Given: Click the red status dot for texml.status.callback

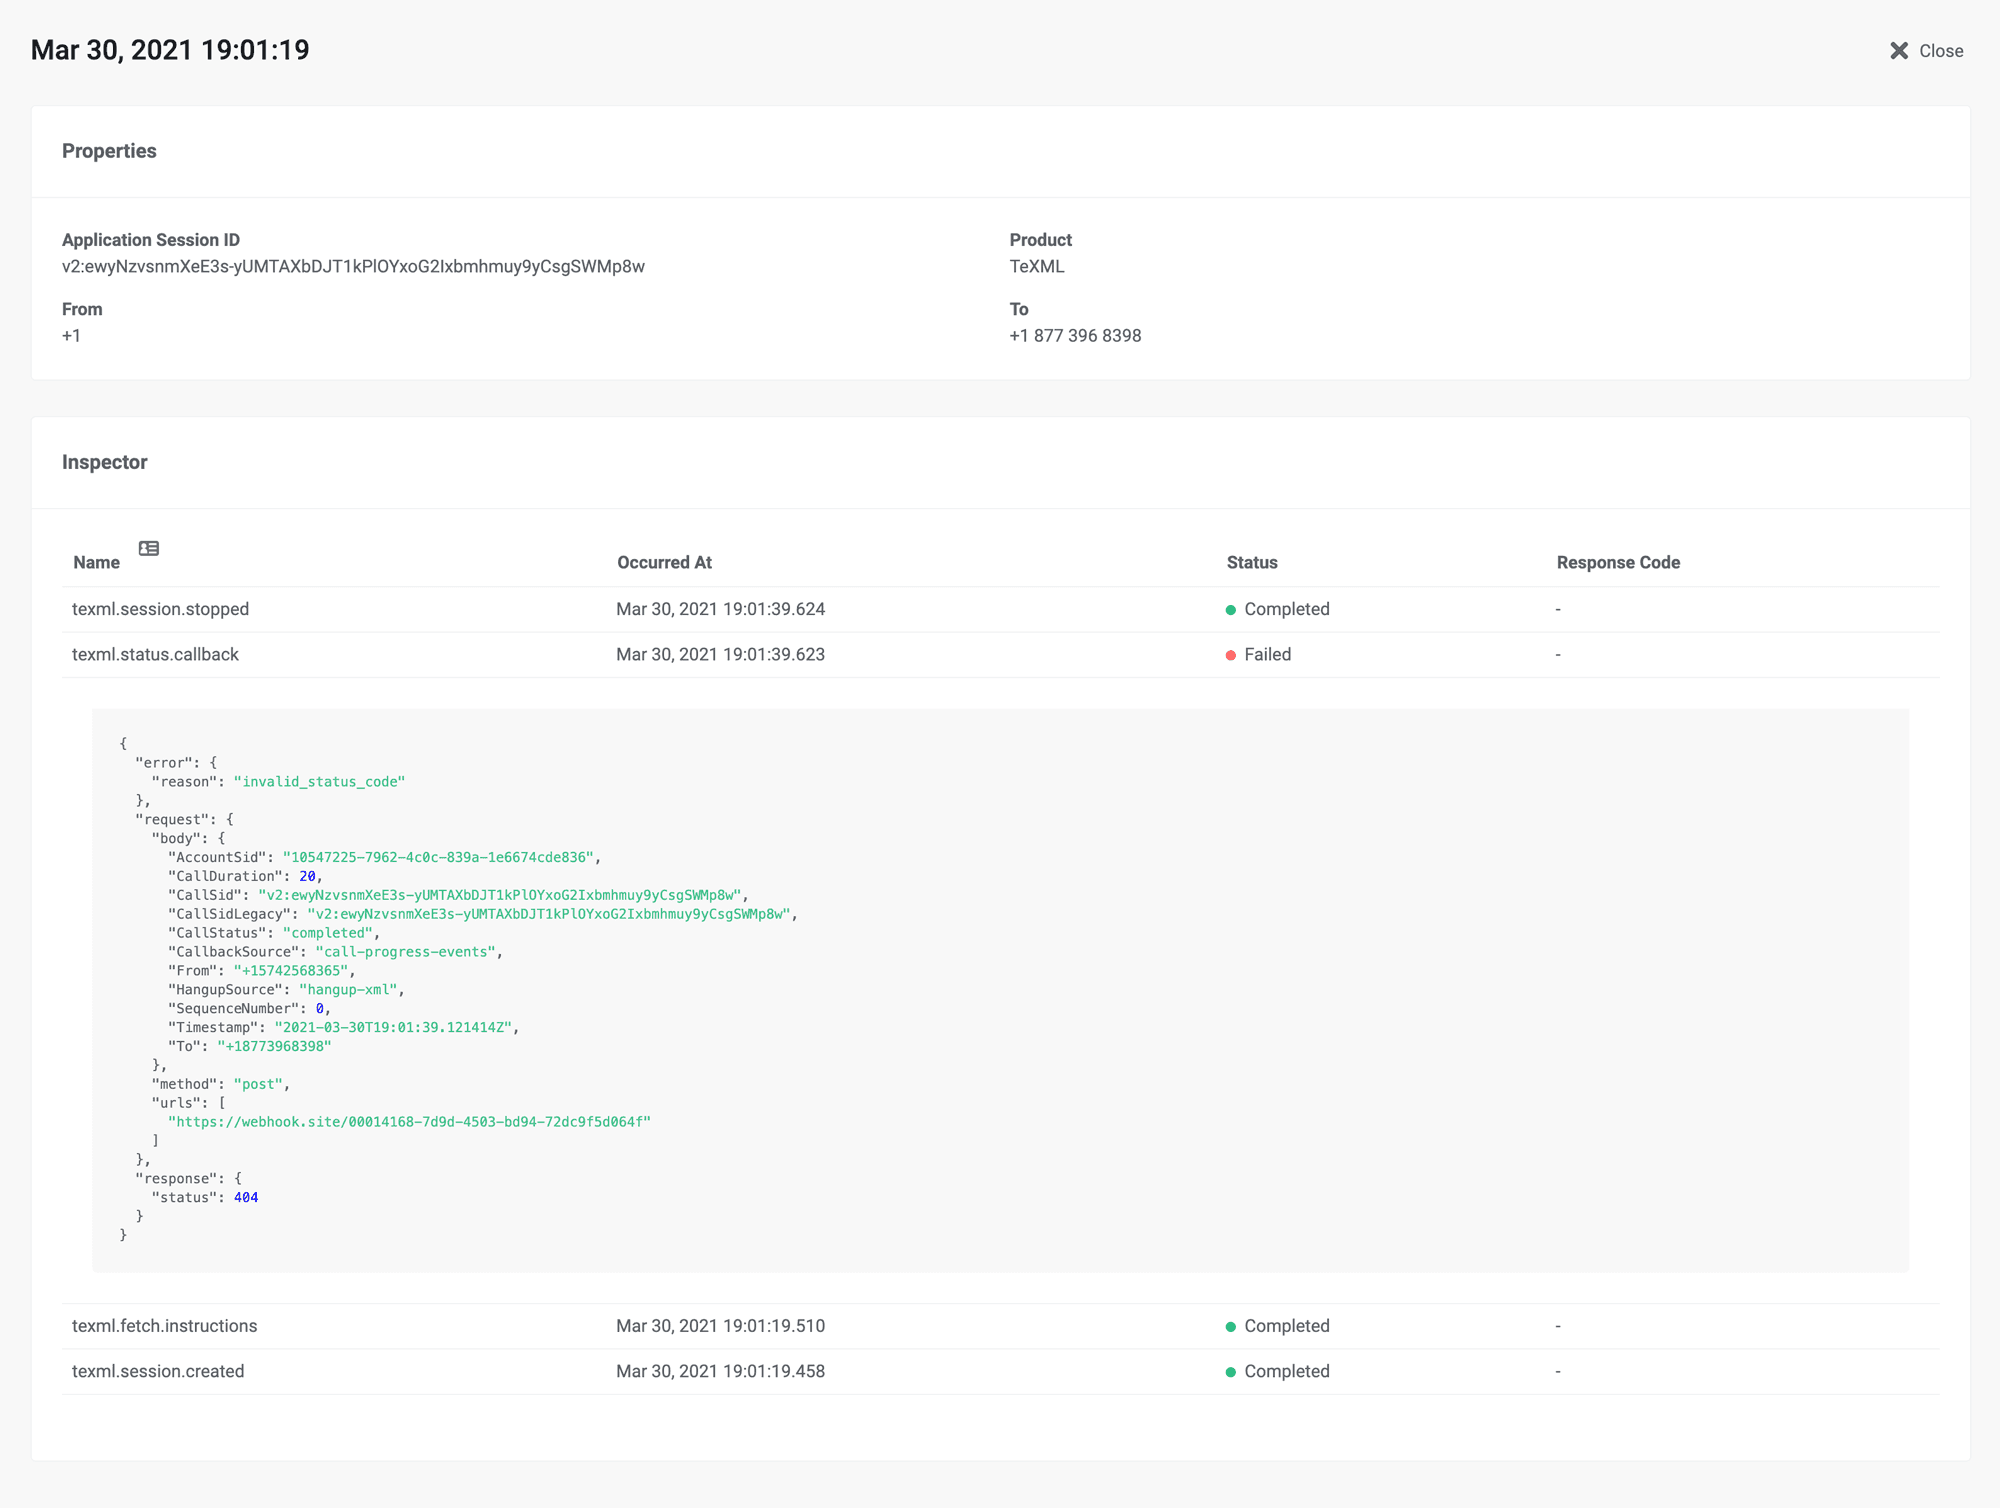Looking at the screenshot, I should tap(1231, 656).
